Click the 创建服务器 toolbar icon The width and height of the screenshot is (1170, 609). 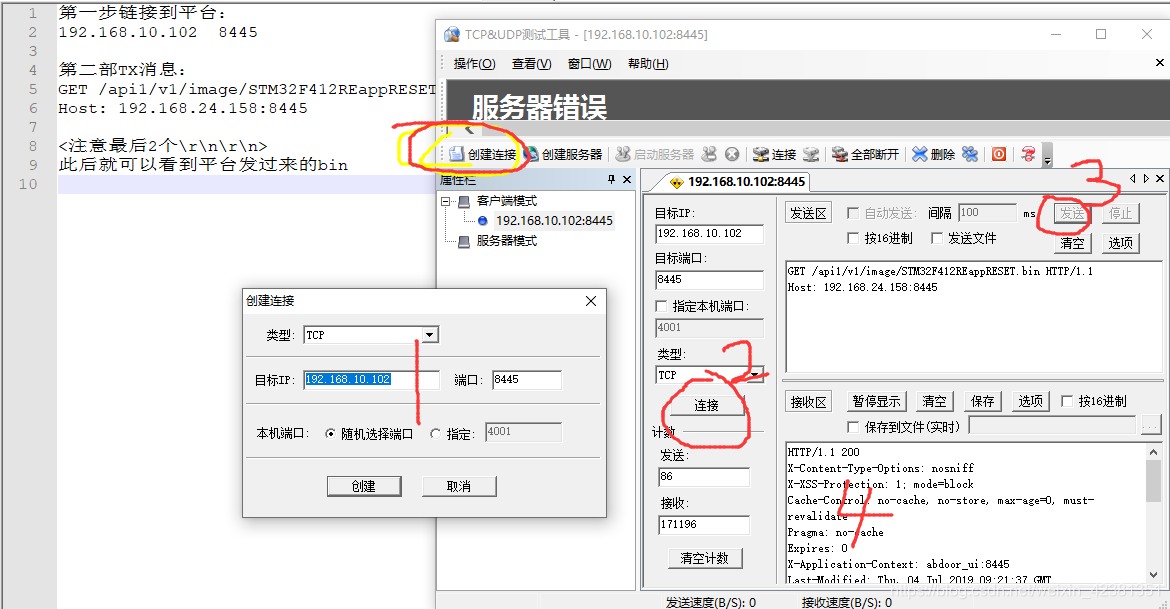531,154
